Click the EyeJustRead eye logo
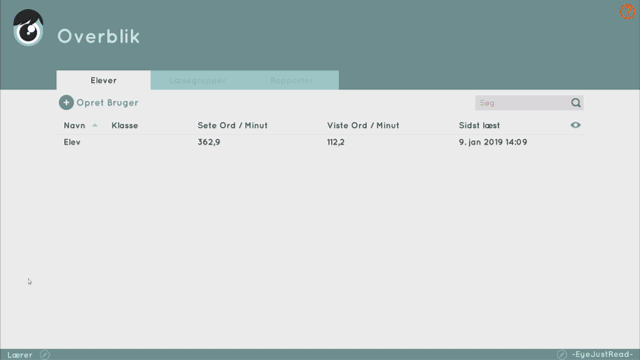The image size is (640, 360). point(28,27)
